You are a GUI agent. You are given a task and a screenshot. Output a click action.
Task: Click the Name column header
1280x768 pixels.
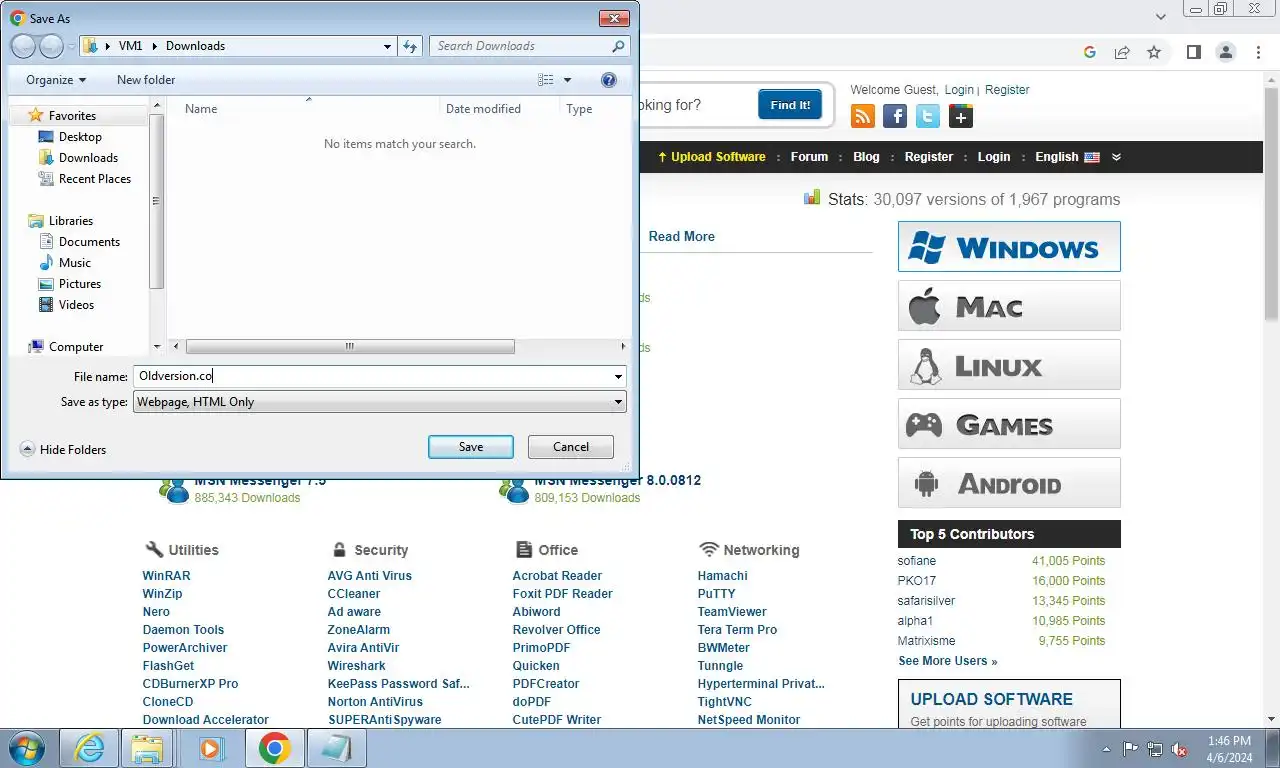click(x=201, y=109)
